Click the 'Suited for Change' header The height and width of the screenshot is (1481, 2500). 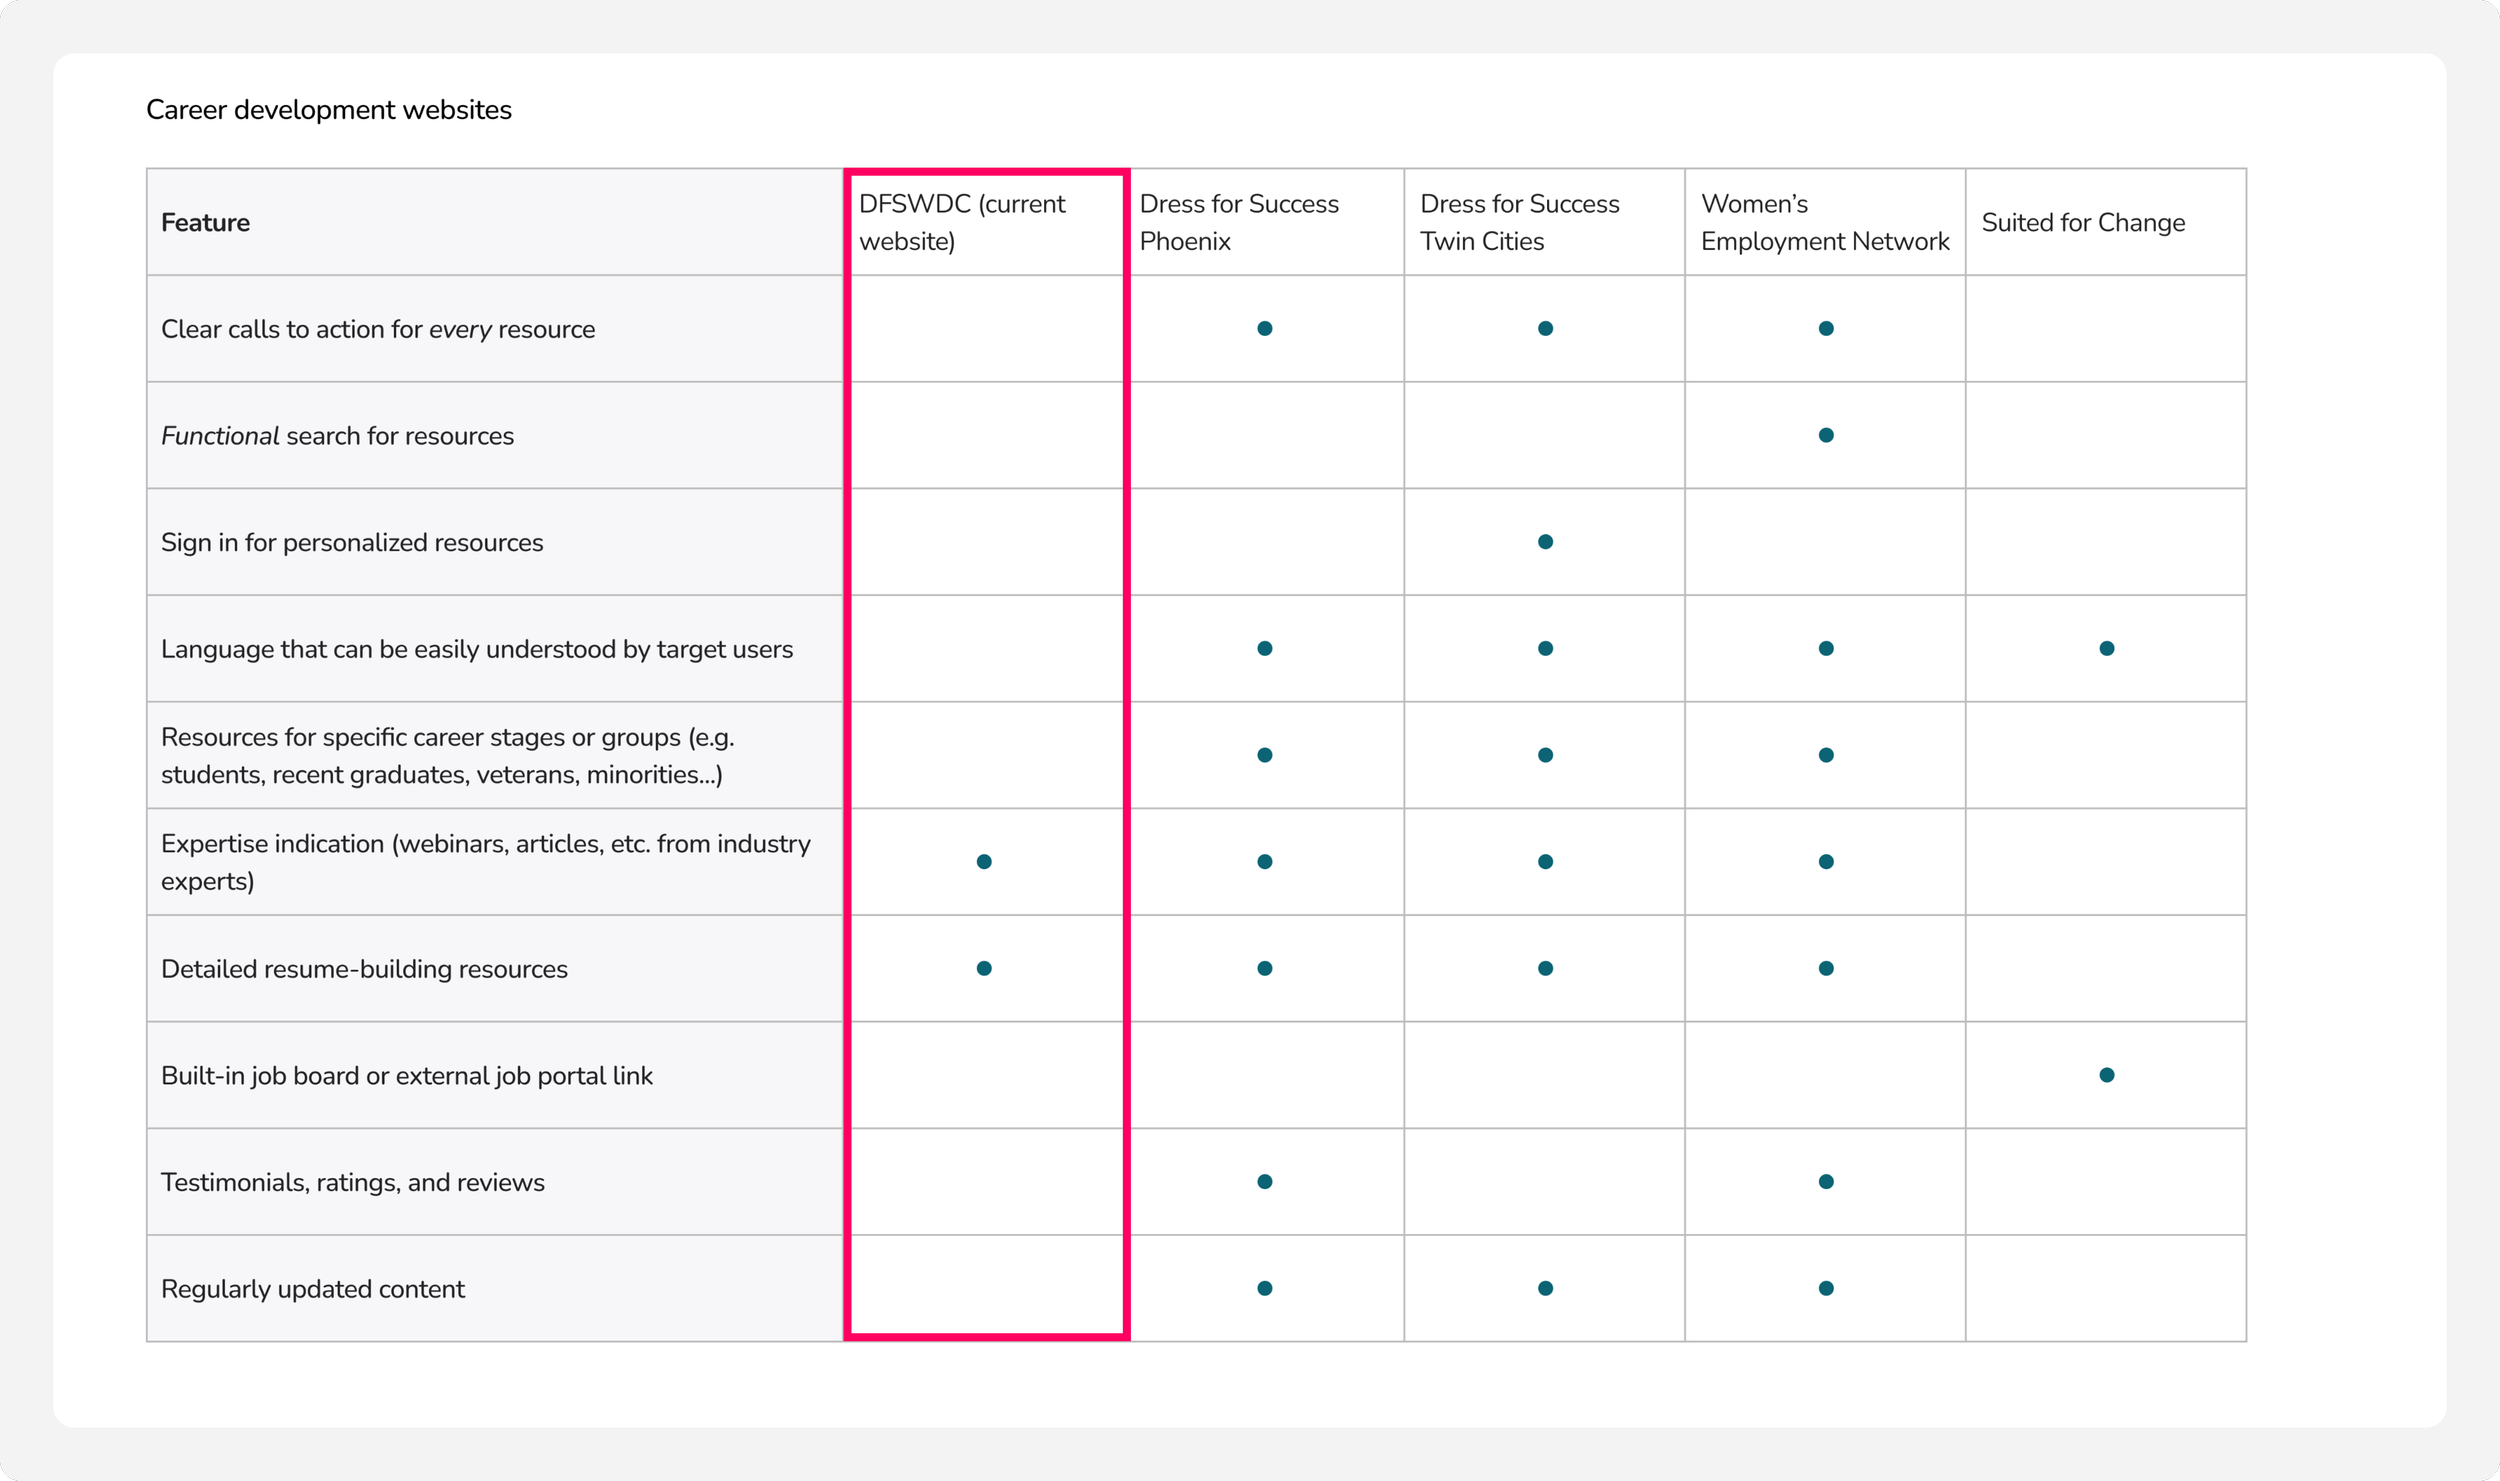2083,222
